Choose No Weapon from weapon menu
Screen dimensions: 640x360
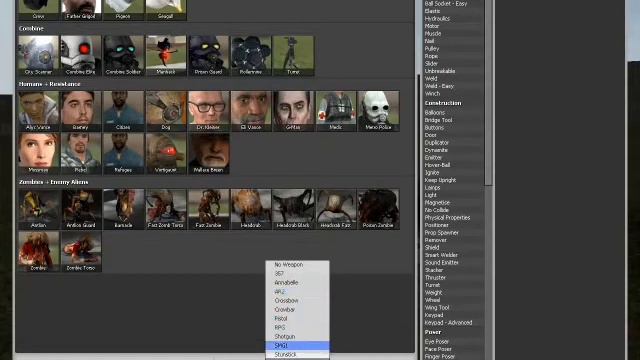tap(297, 265)
